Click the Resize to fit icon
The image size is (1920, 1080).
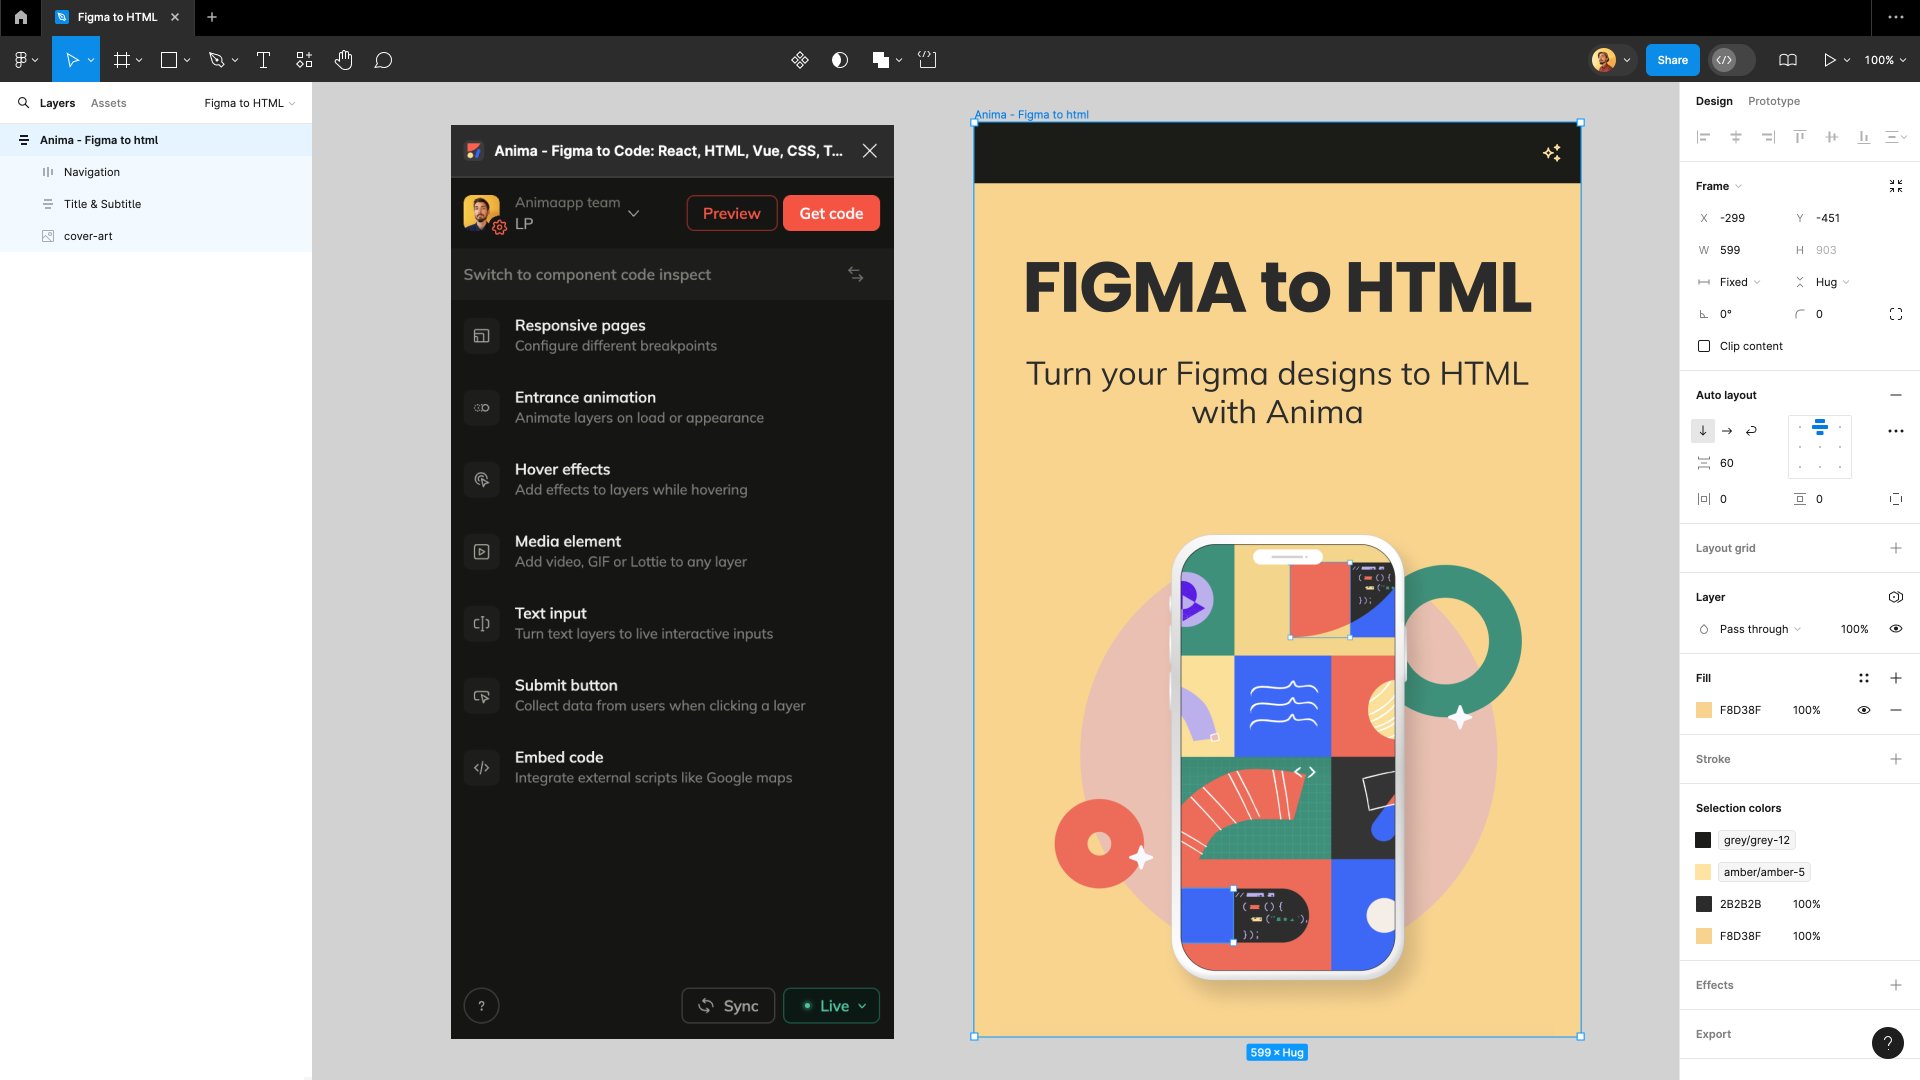point(1896,186)
